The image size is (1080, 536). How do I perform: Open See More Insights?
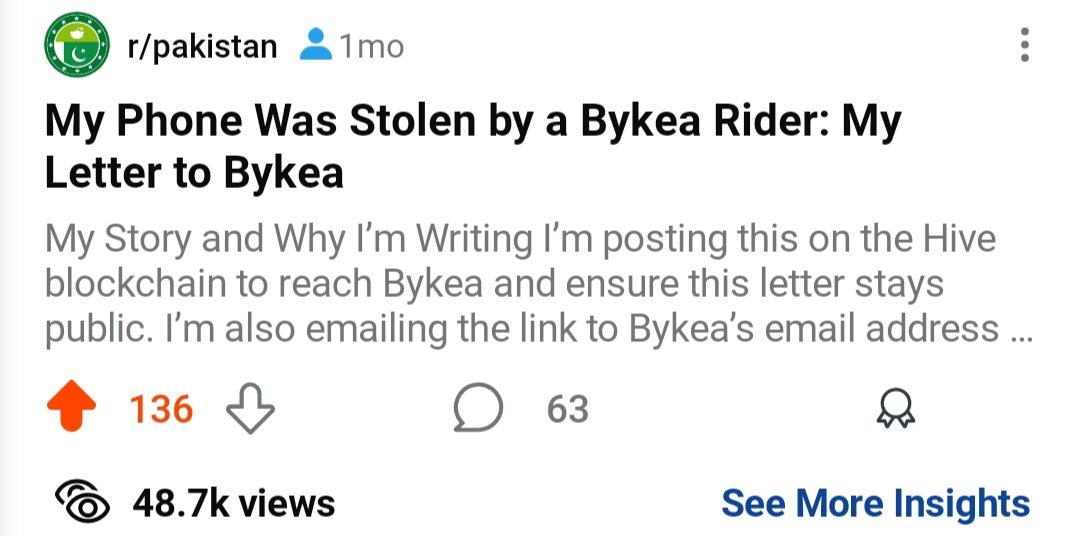pyautogui.click(x=875, y=502)
